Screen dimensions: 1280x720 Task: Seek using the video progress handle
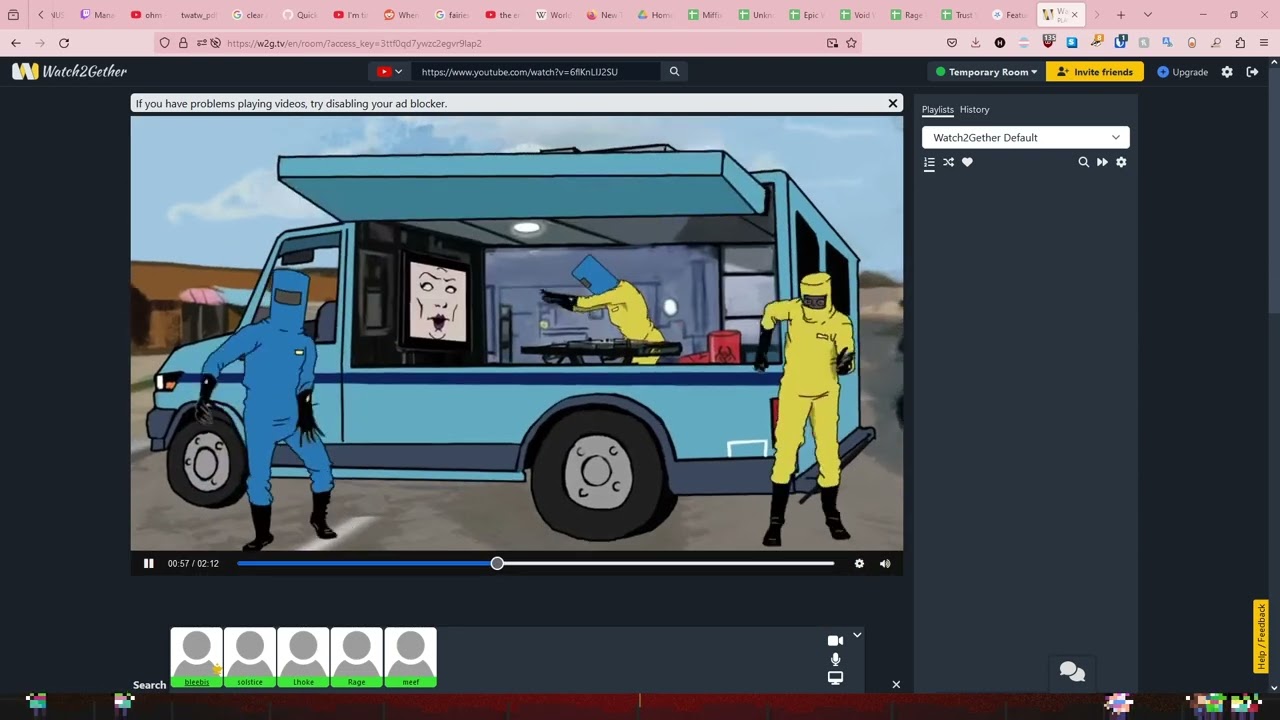click(x=497, y=564)
